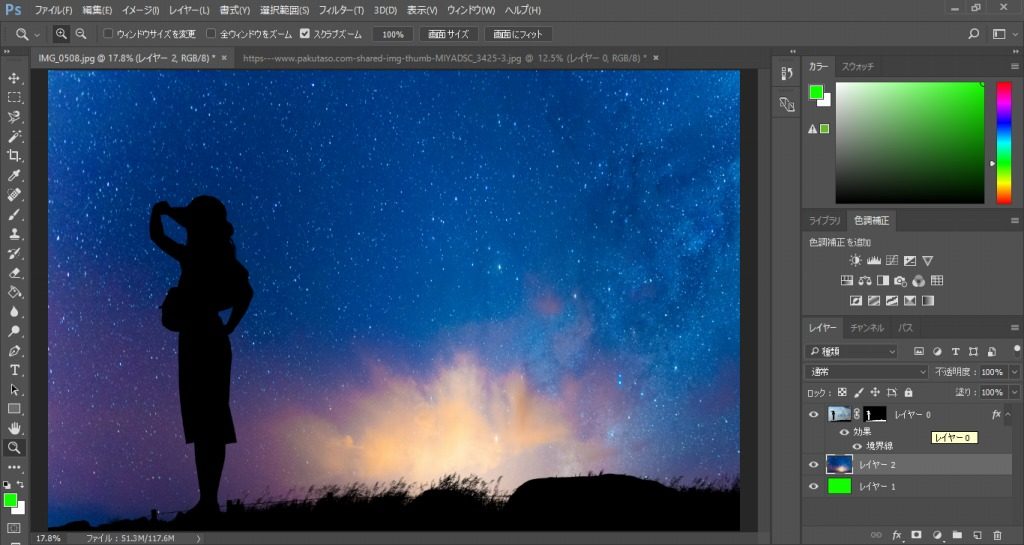
Task: Select the green レイヤー 1 thumbnail
Action: point(839,486)
